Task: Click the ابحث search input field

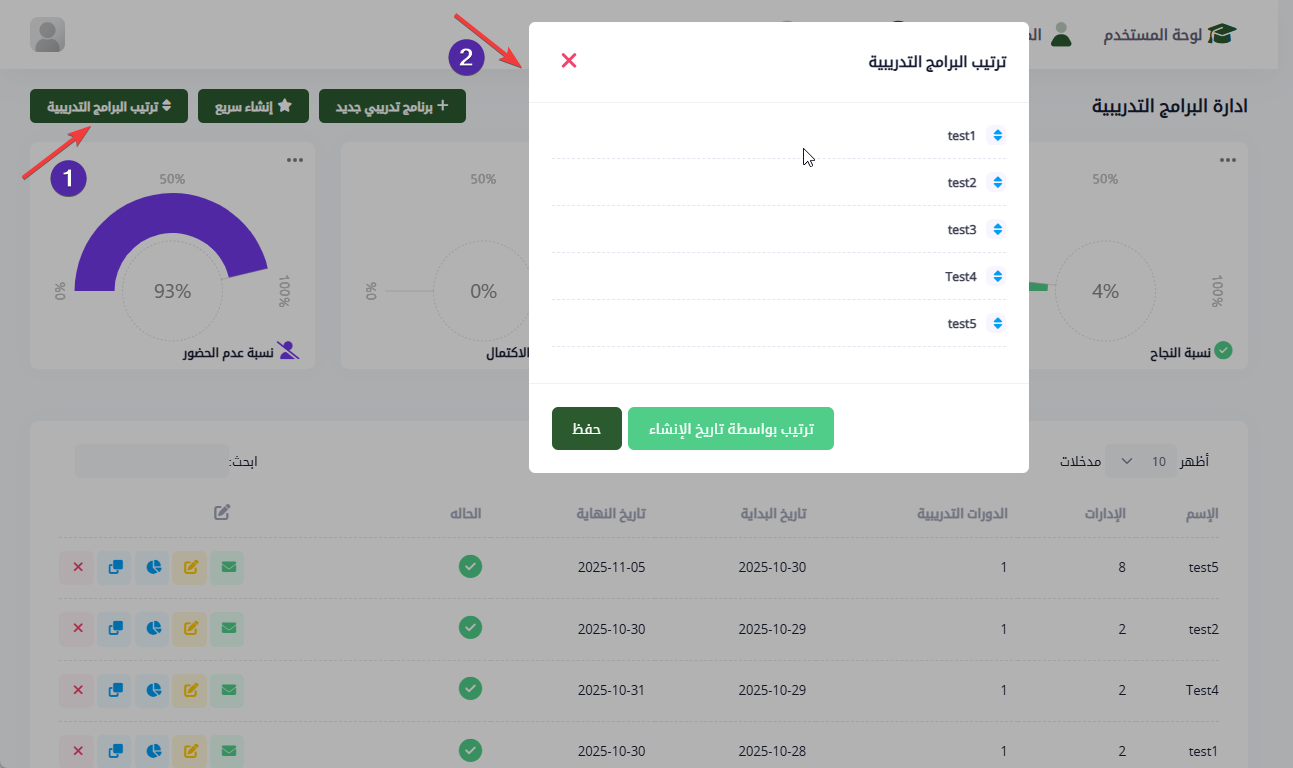Action: pyautogui.click(x=151, y=461)
